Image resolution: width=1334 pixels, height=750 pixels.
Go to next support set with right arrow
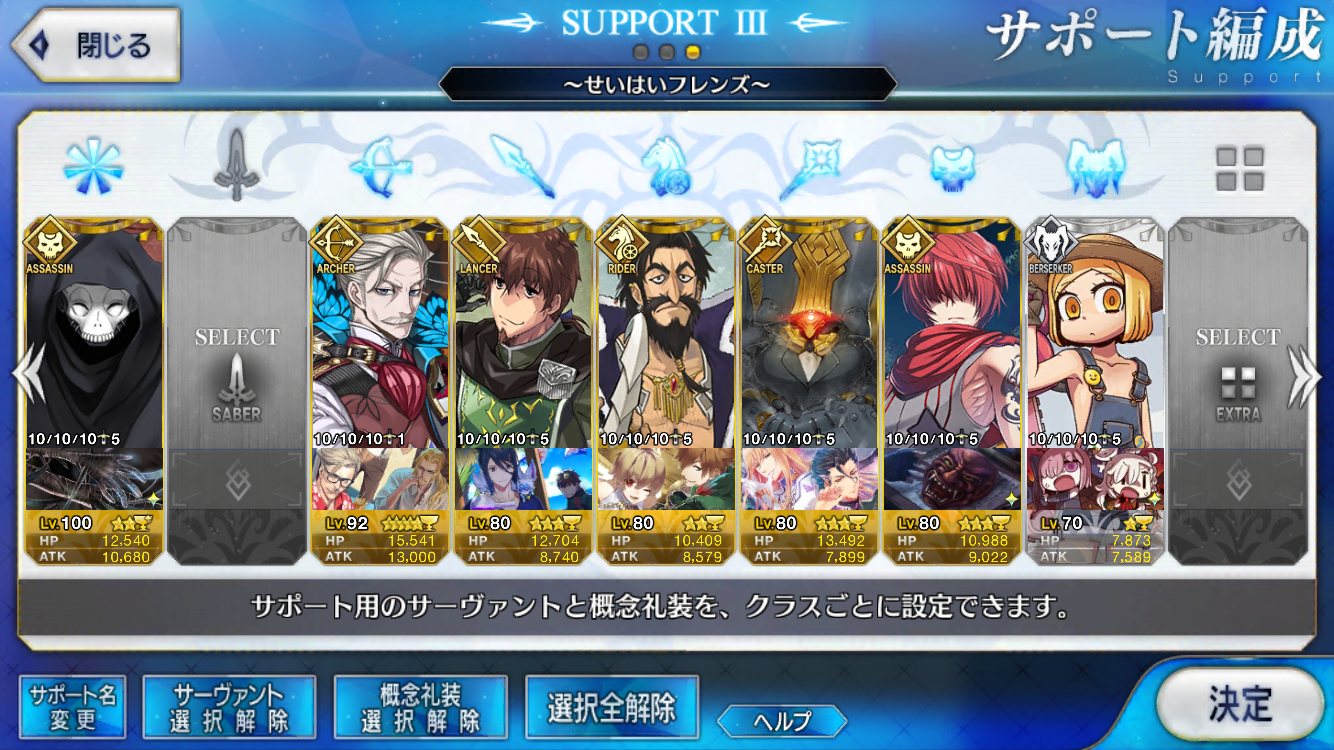pos(1306,378)
